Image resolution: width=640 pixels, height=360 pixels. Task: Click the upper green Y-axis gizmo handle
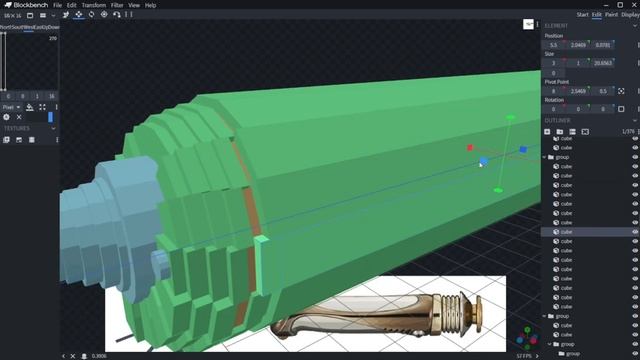coord(510,118)
